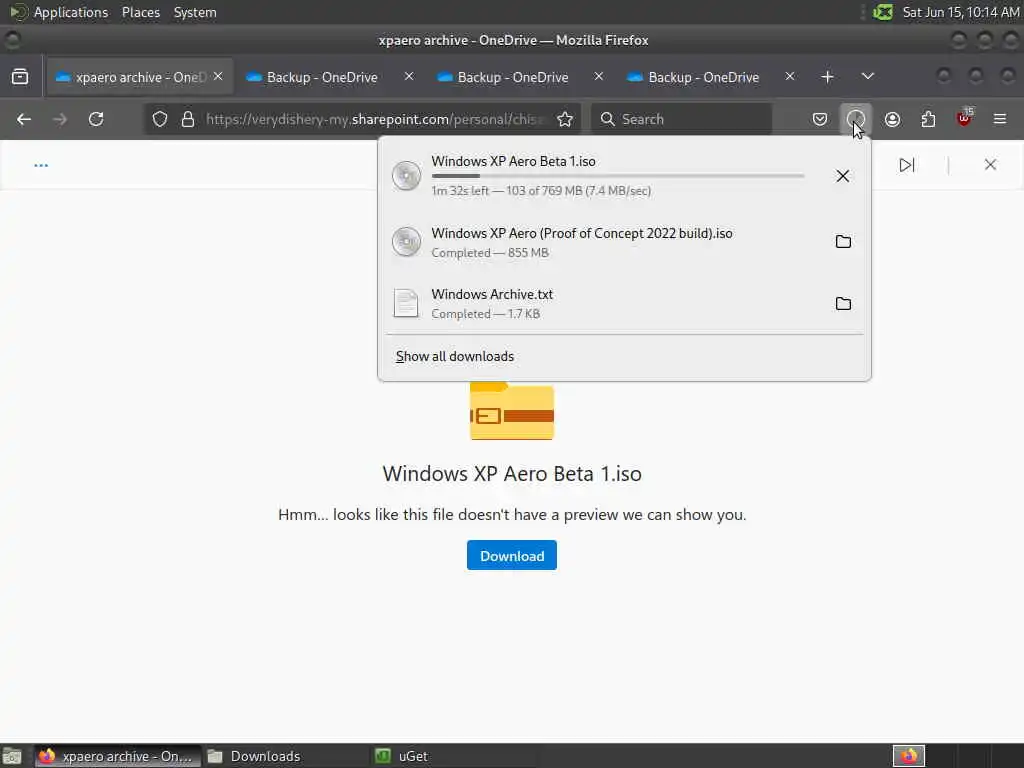Screen dimensions: 1024x768
Task: Open the Save to Pocket icon
Action: 820,120
